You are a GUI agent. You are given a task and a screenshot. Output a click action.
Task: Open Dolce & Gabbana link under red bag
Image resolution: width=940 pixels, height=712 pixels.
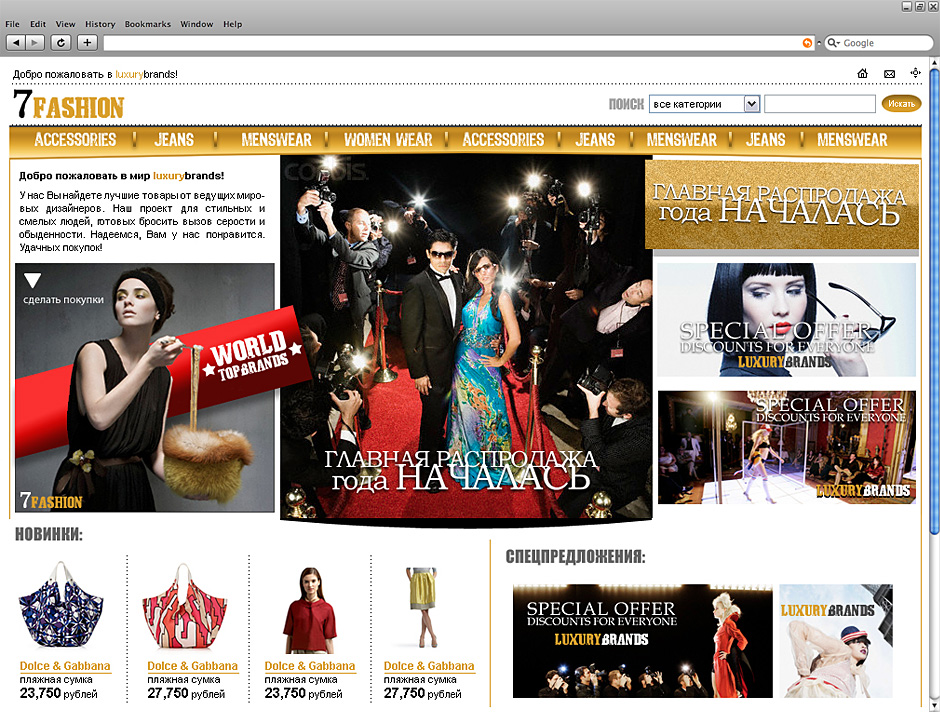pyautogui.click(x=192, y=666)
